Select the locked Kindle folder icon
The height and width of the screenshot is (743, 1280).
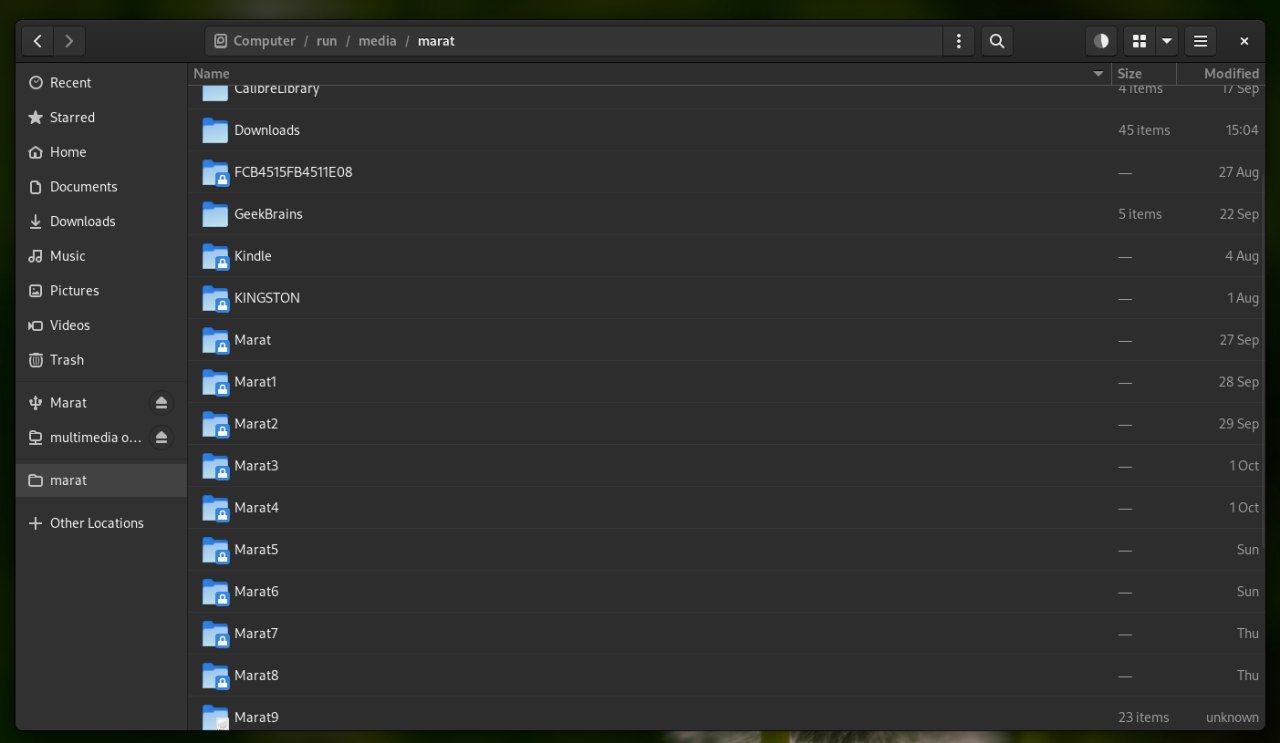[215, 257]
